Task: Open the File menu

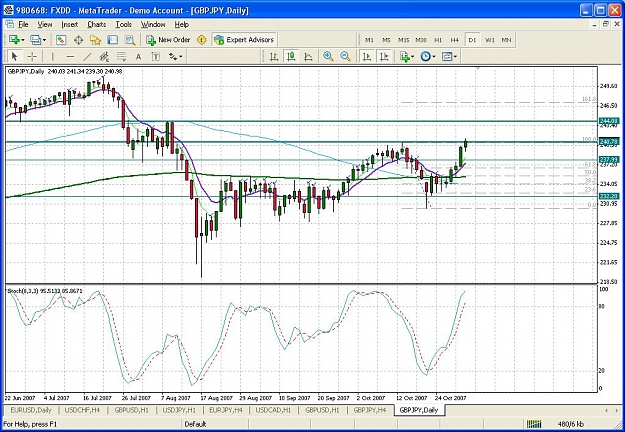Action: coord(23,24)
